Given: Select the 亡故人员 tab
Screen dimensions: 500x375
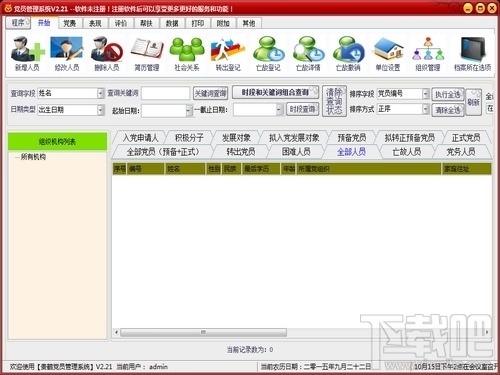Looking at the screenshot, I should coord(407,152).
